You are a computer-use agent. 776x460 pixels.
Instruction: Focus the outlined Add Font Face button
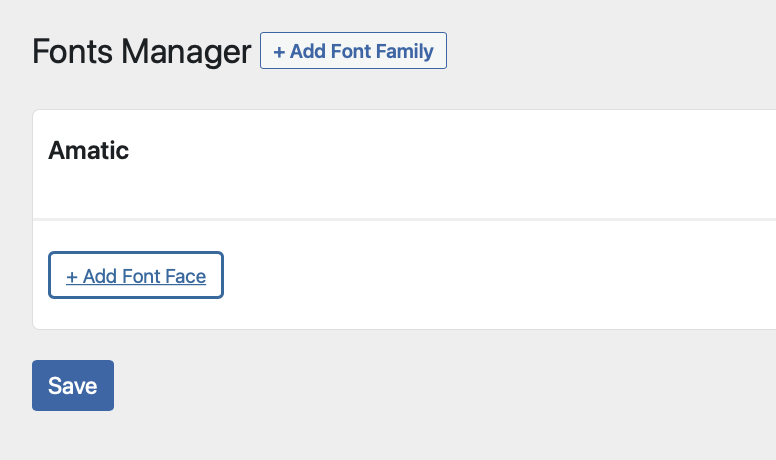(x=136, y=275)
